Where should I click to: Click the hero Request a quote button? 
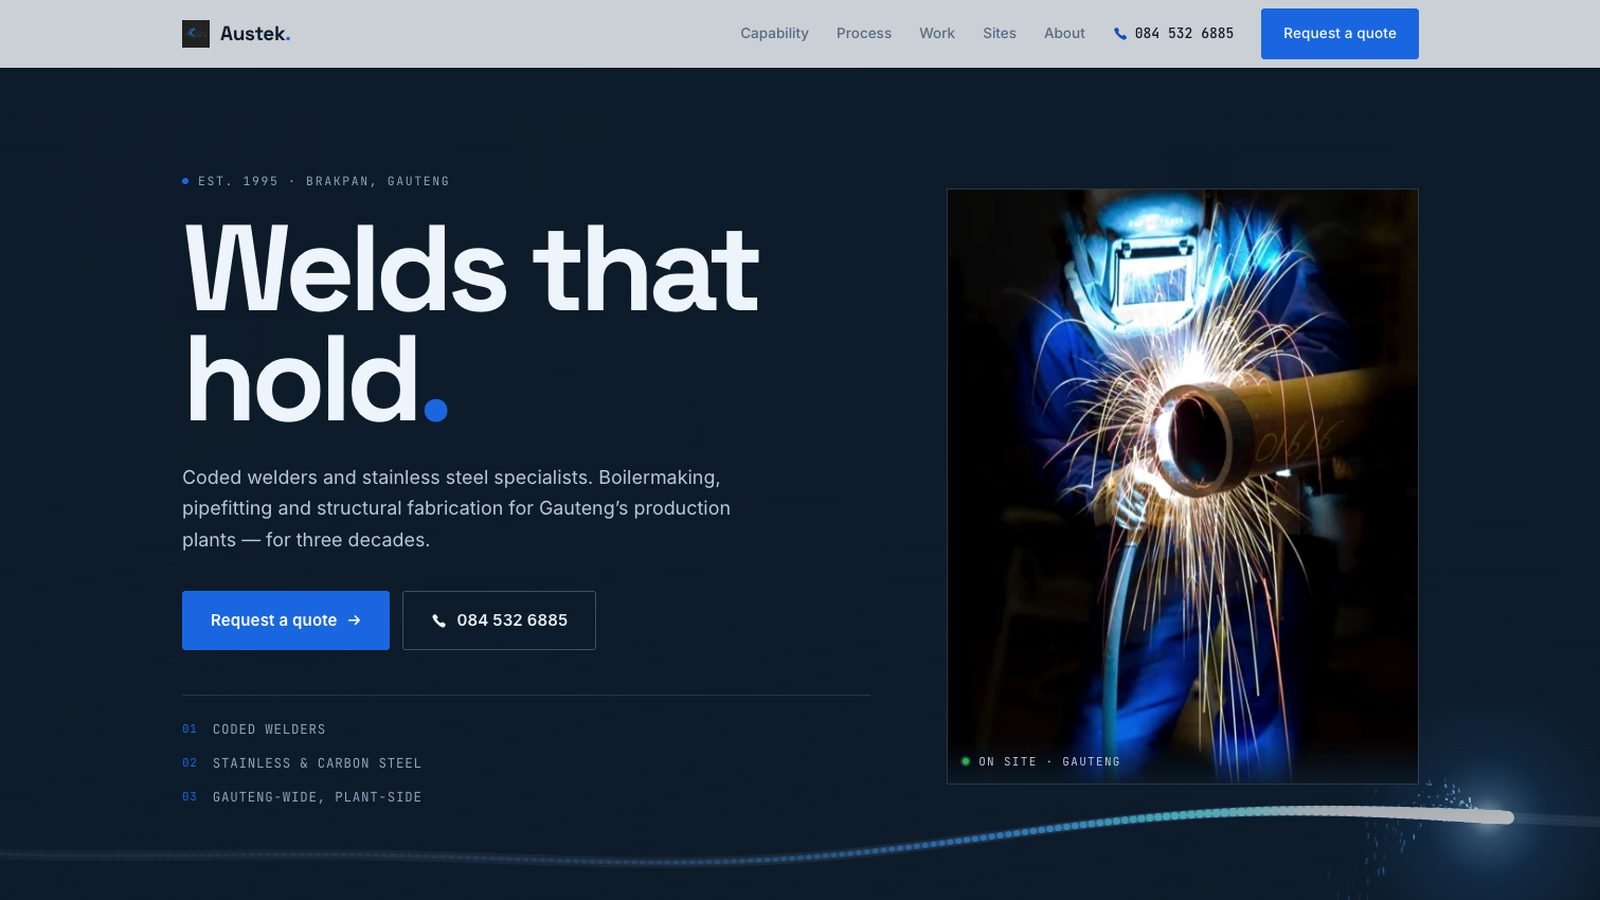coord(286,621)
